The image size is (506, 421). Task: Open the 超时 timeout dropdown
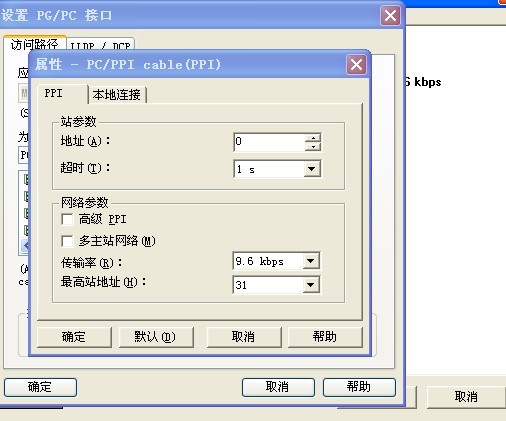coord(312,169)
